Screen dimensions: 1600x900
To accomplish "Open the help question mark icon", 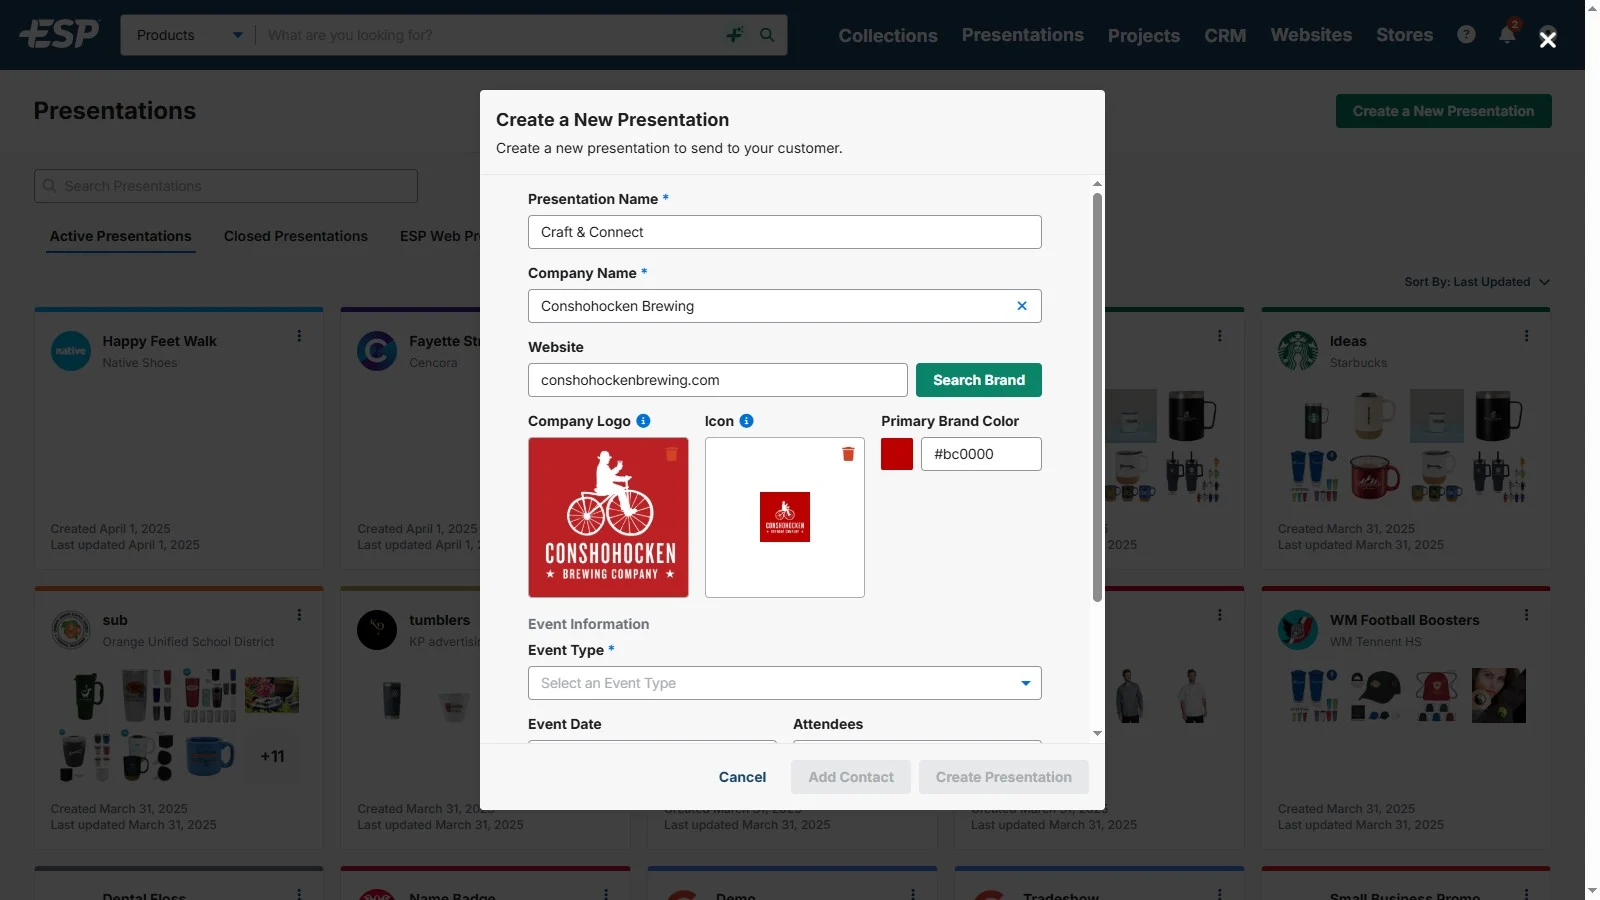I will [1466, 35].
